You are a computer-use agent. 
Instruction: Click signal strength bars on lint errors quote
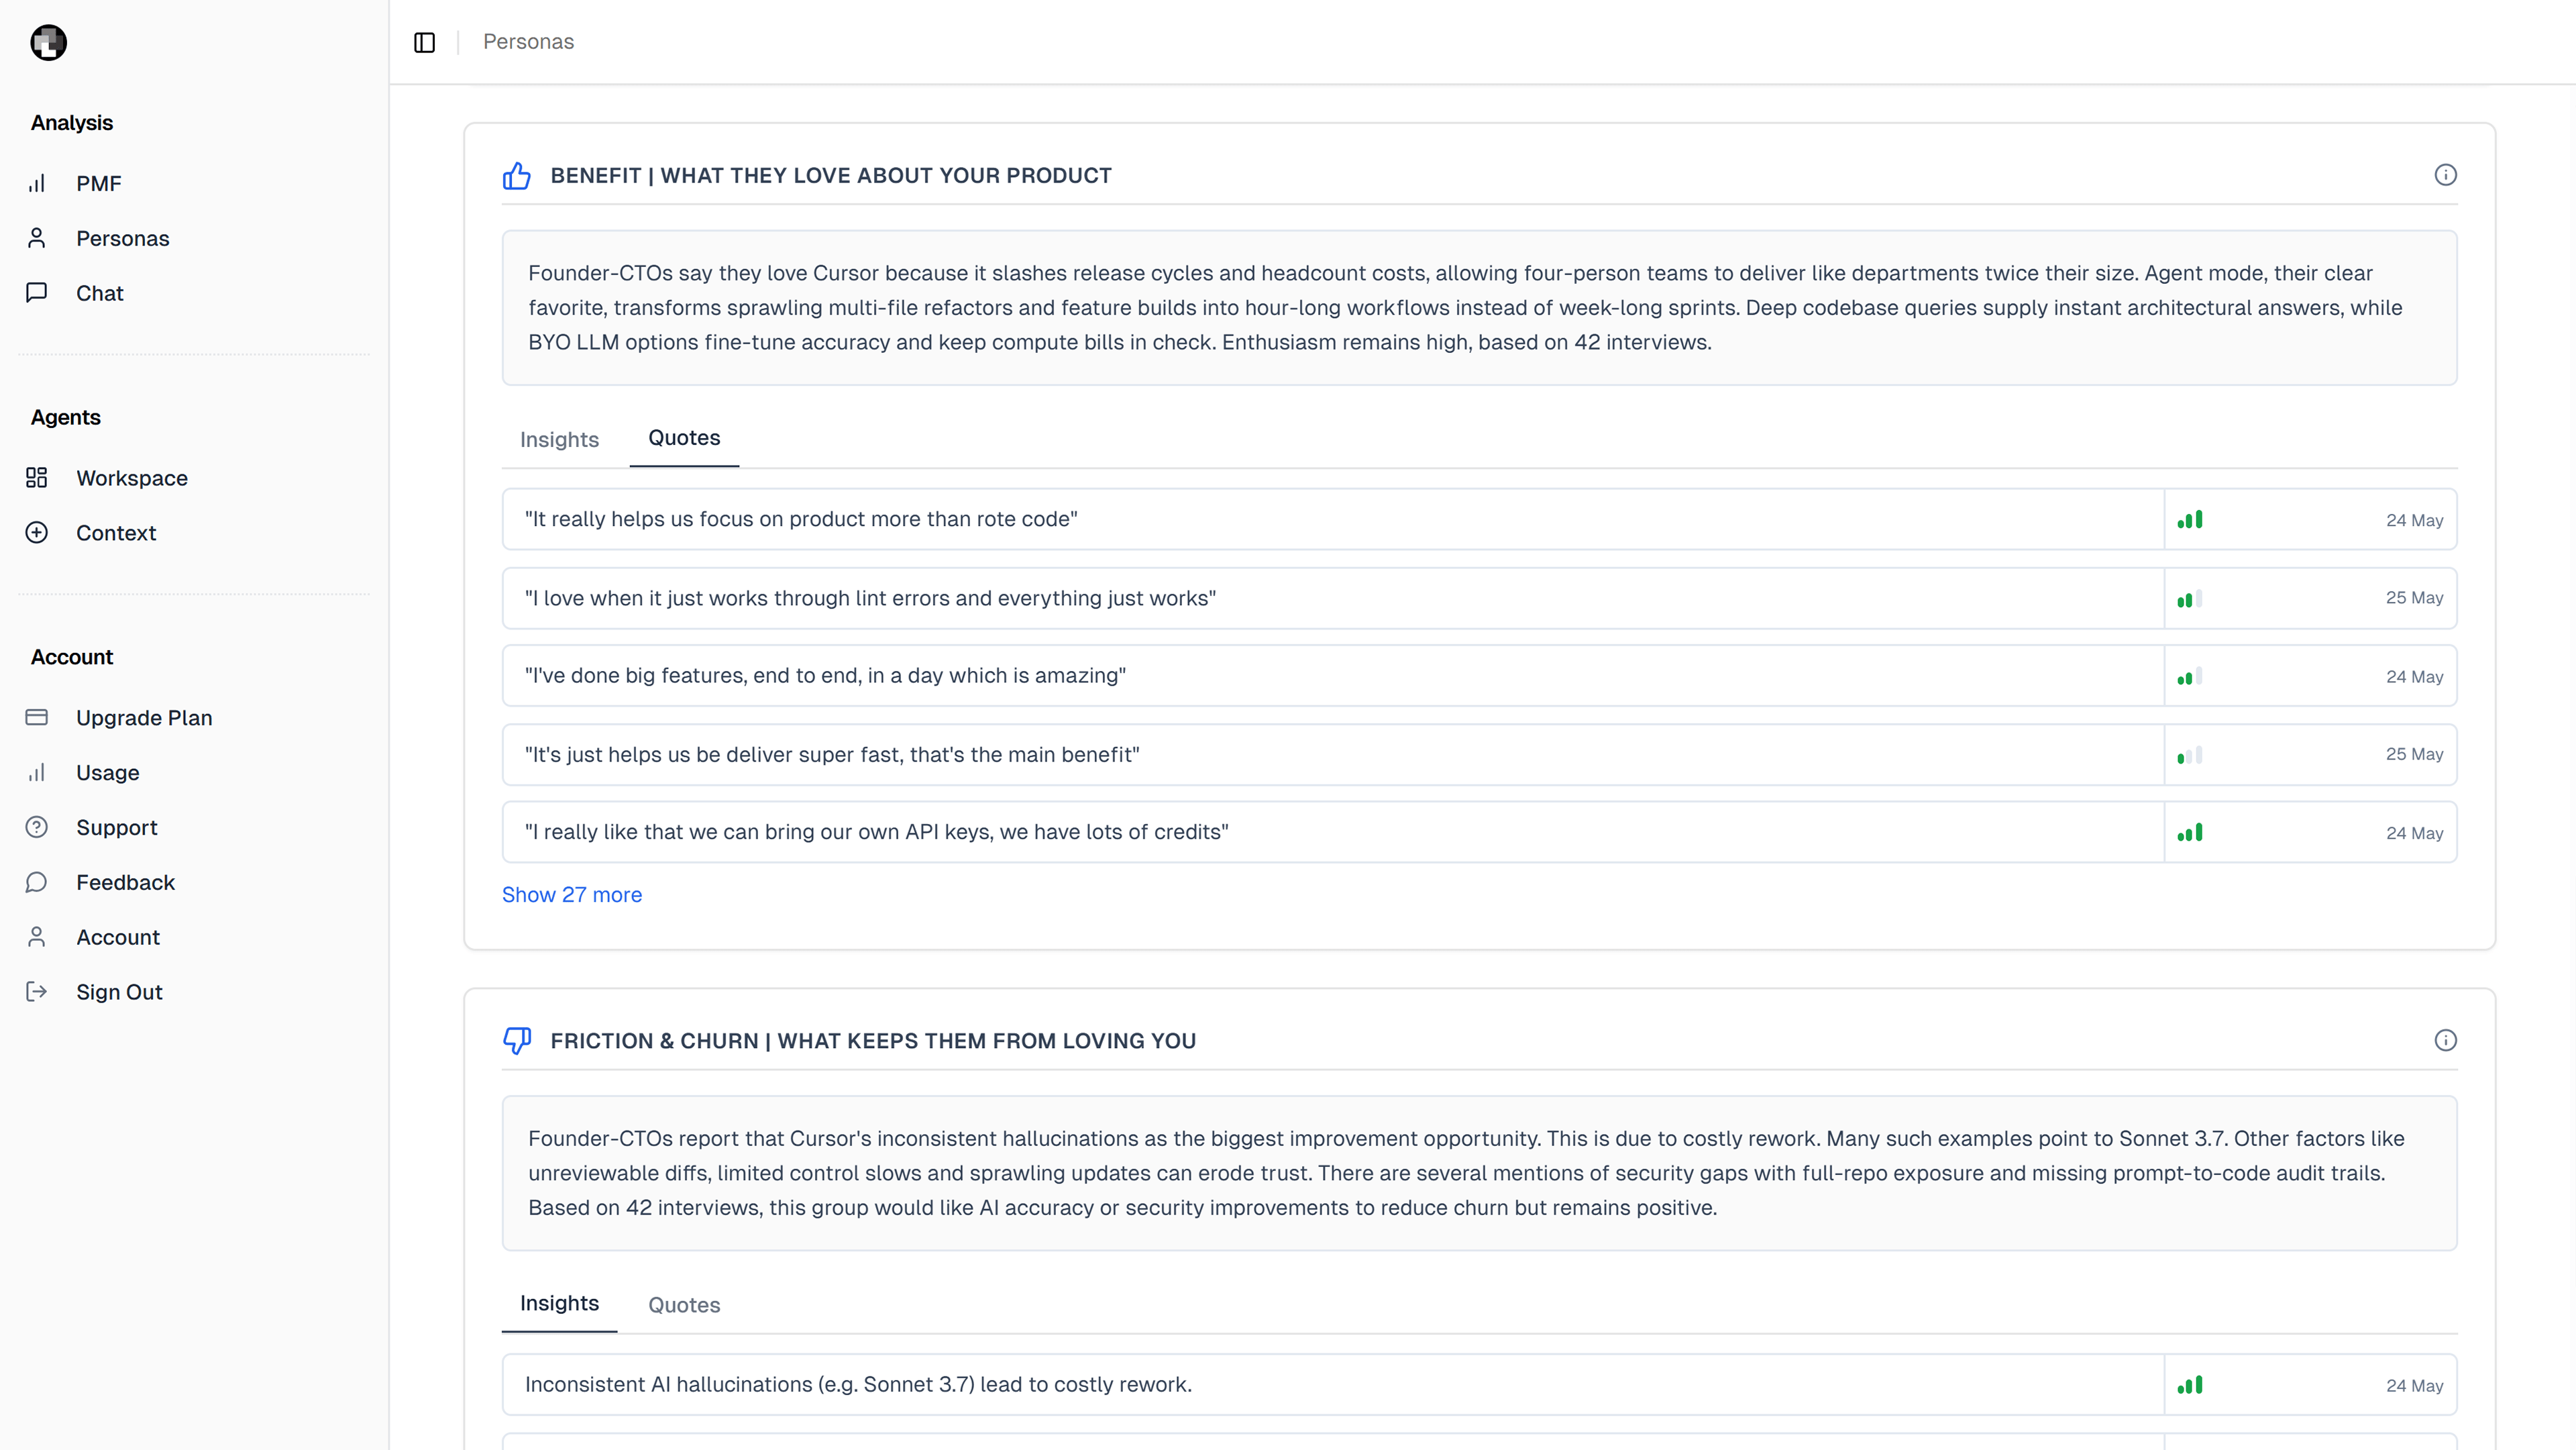coord(2190,598)
